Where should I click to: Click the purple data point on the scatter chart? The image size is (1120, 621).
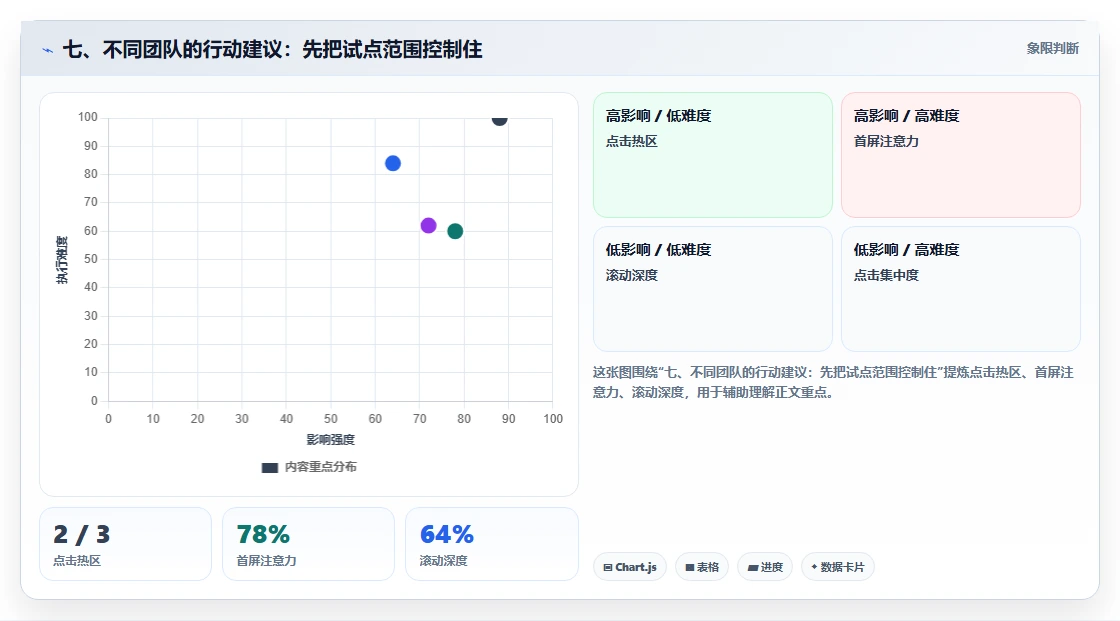(429, 226)
